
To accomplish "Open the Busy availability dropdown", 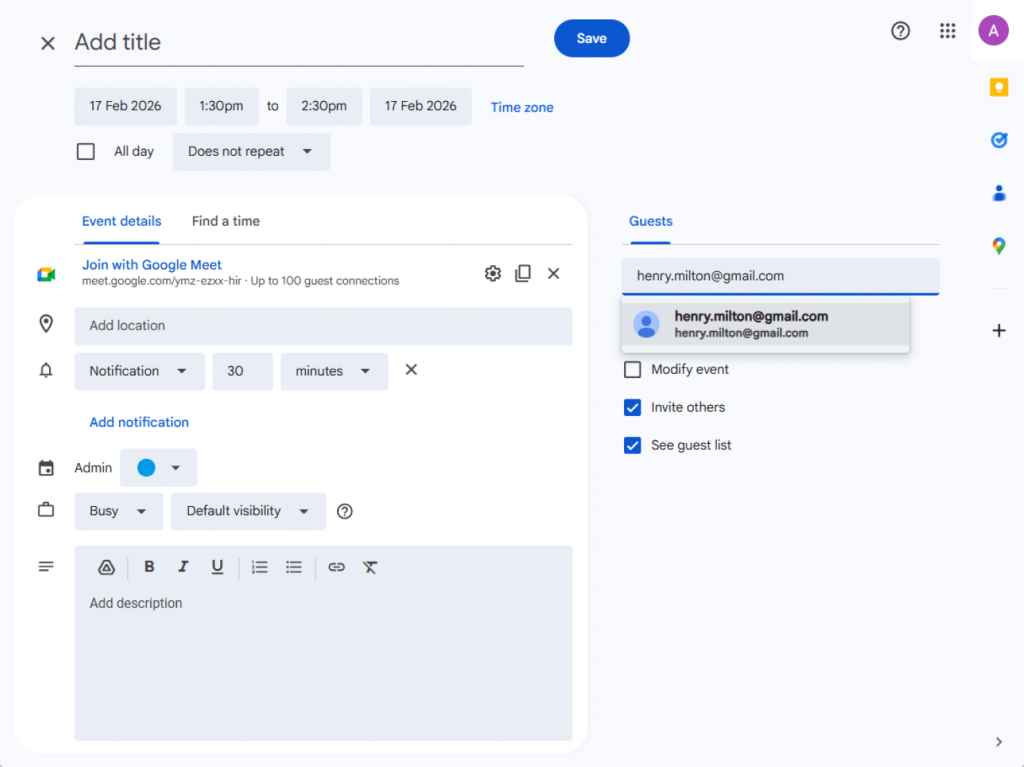I will coord(118,511).
